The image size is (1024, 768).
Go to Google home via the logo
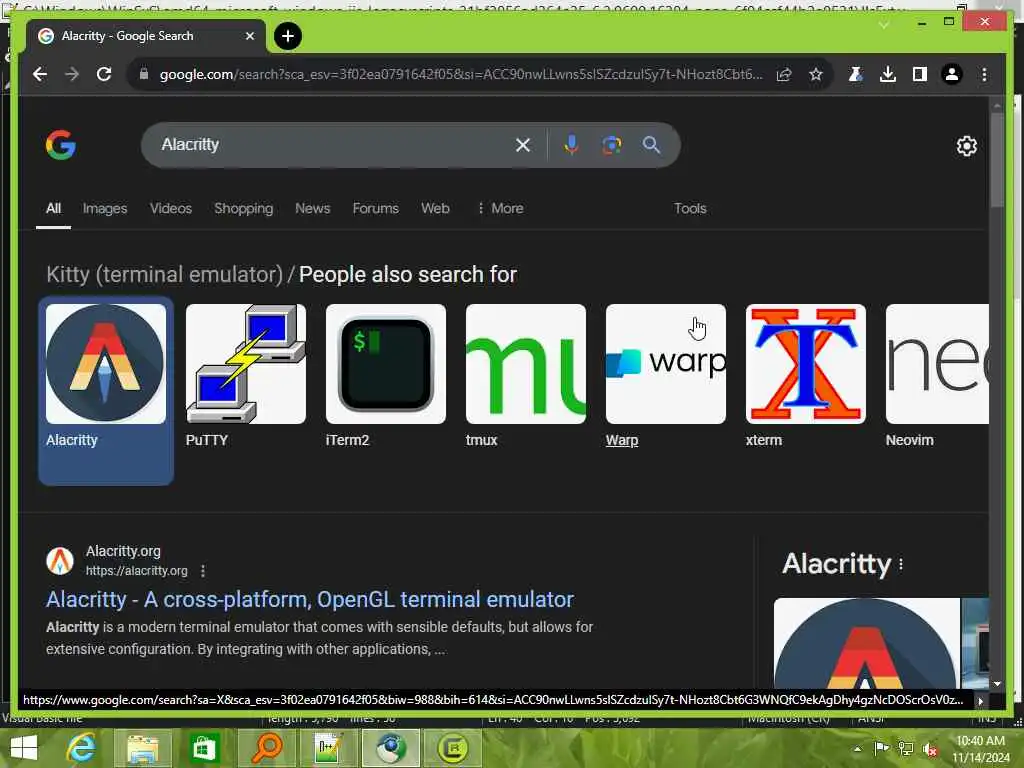click(x=61, y=144)
